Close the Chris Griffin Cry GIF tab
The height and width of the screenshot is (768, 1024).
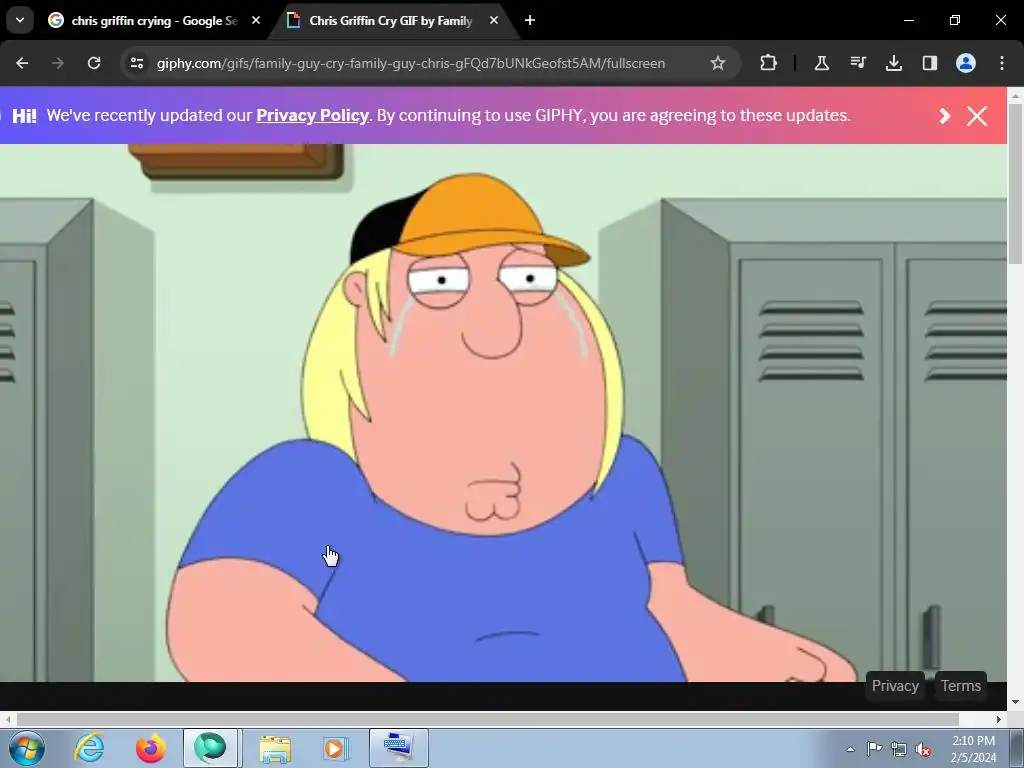coord(494,21)
